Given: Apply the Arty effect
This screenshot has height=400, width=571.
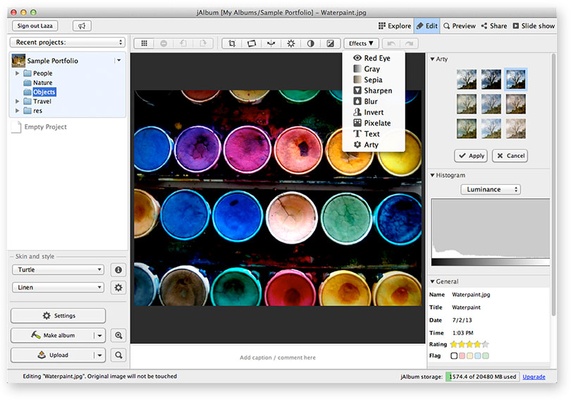Looking at the screenshot, I should (471, 156).
